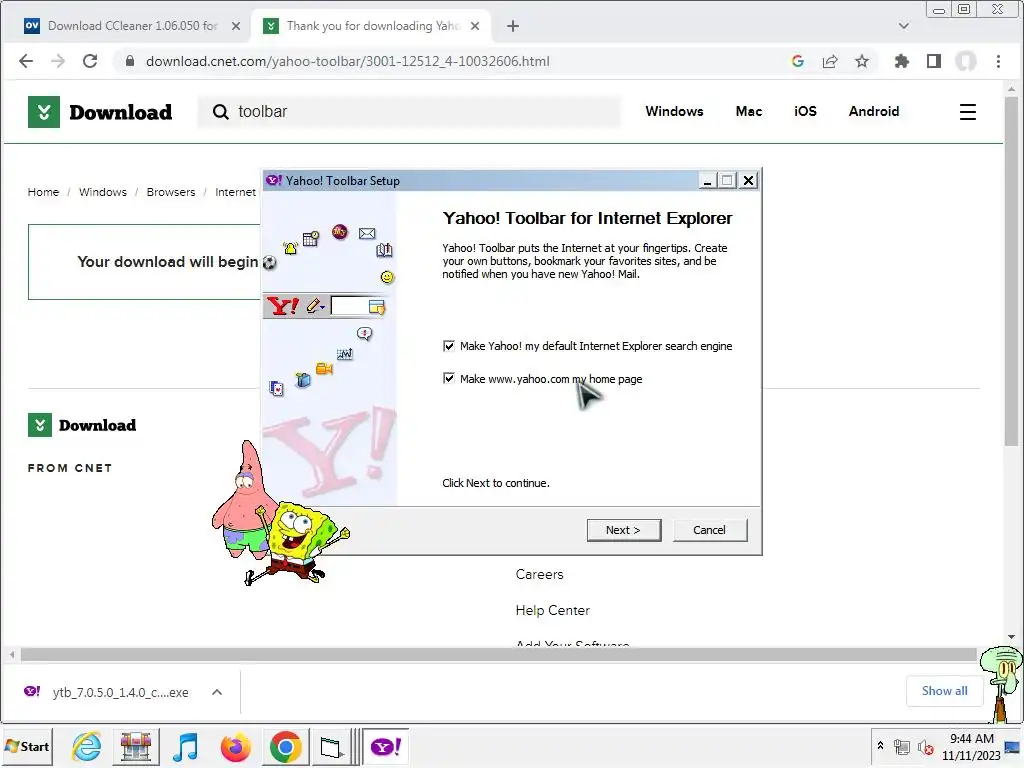Open the Android category in site nav
1024x768 pixels.
click(874, 112)
